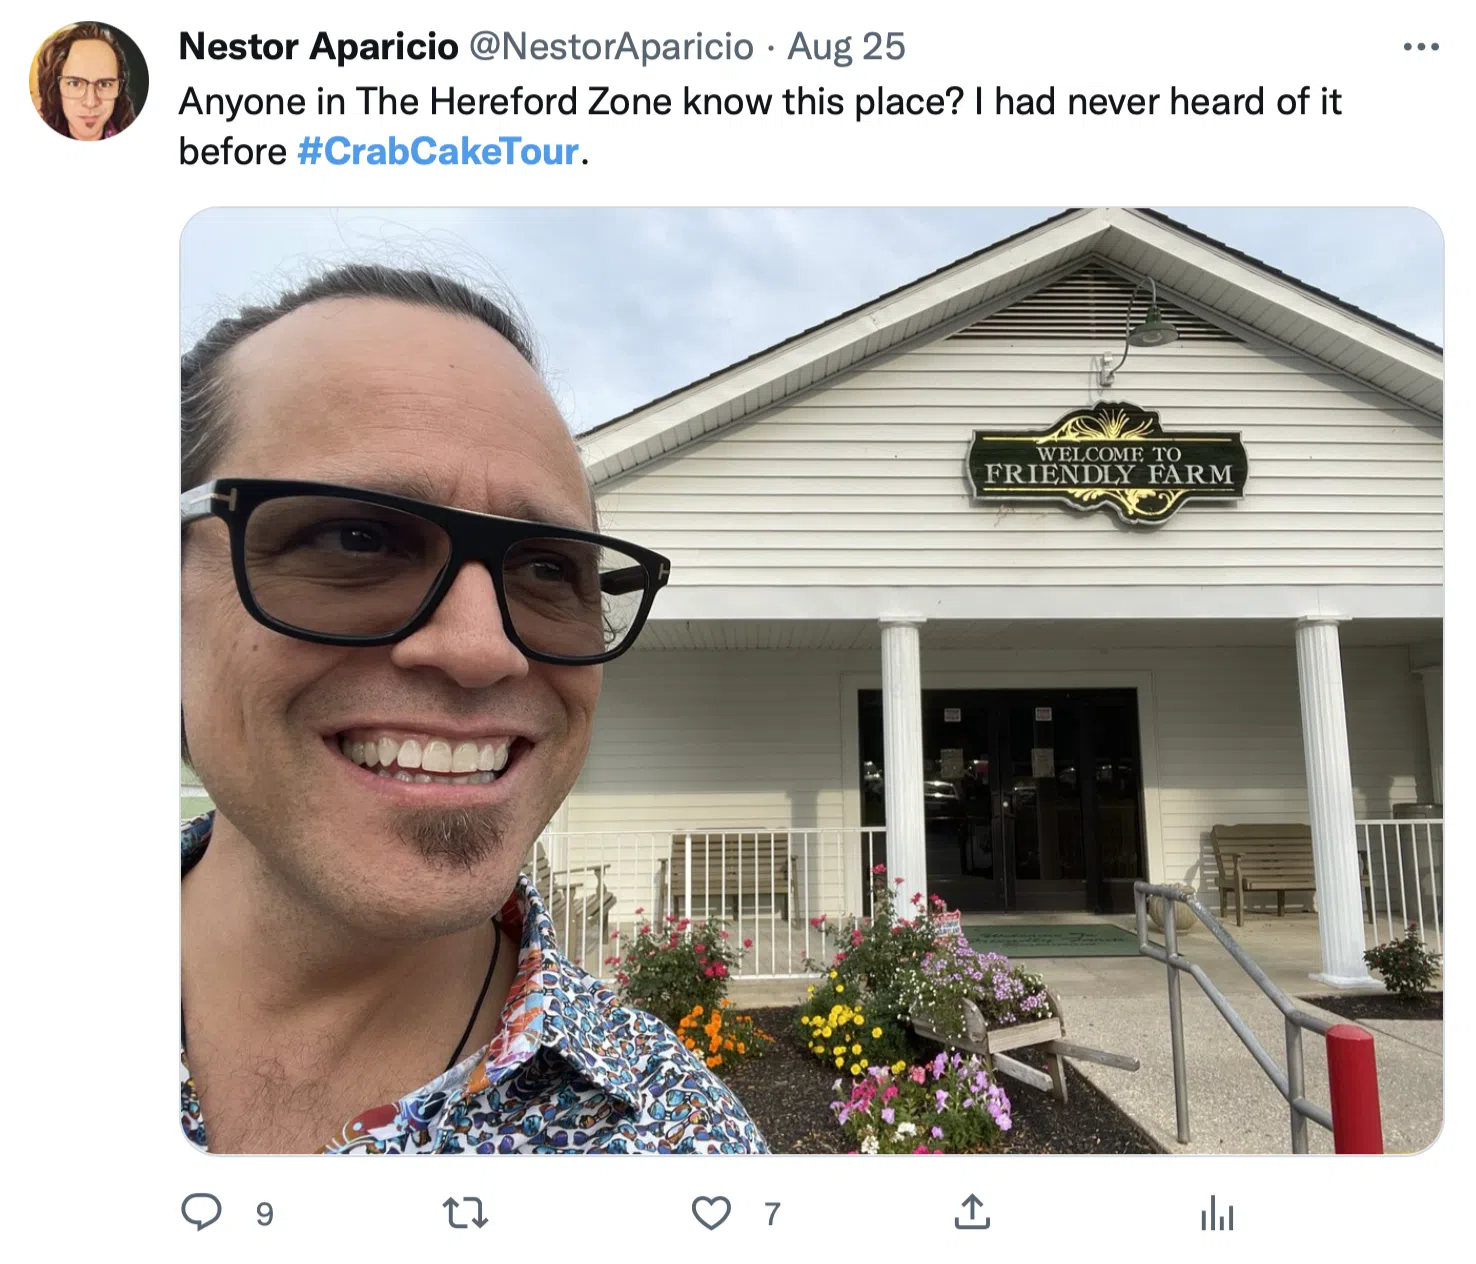
Task: Click the red bollard in the photo corner
Action: [1354, 1089]
